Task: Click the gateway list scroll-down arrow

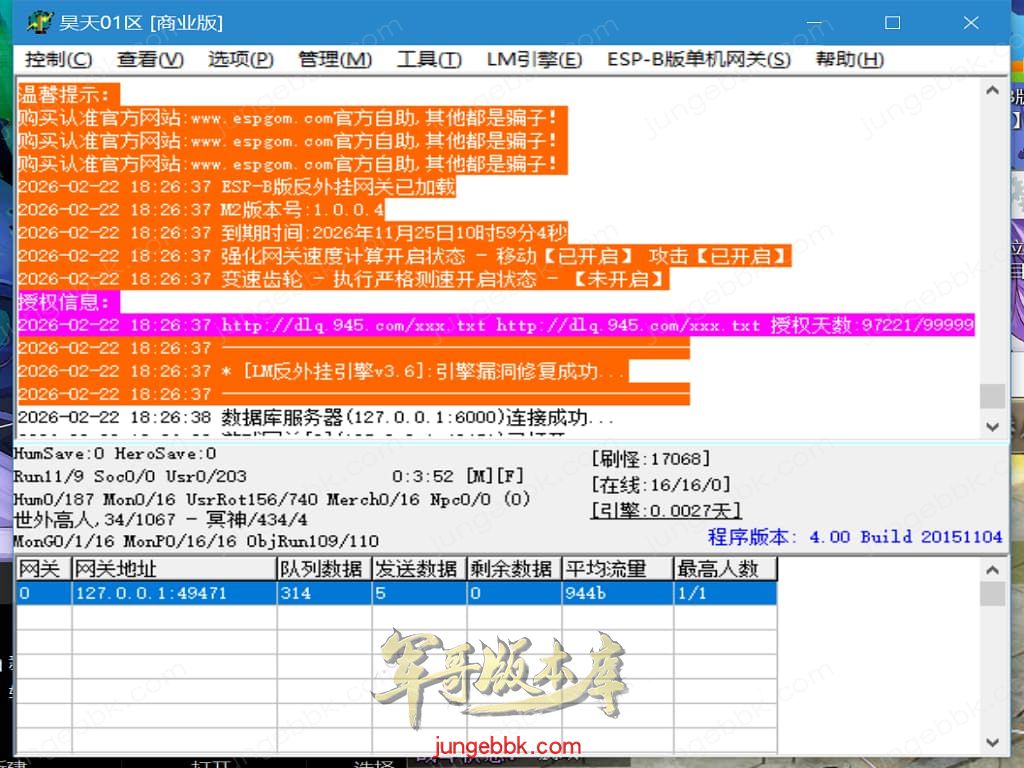Action: click(x=992, y=743)
